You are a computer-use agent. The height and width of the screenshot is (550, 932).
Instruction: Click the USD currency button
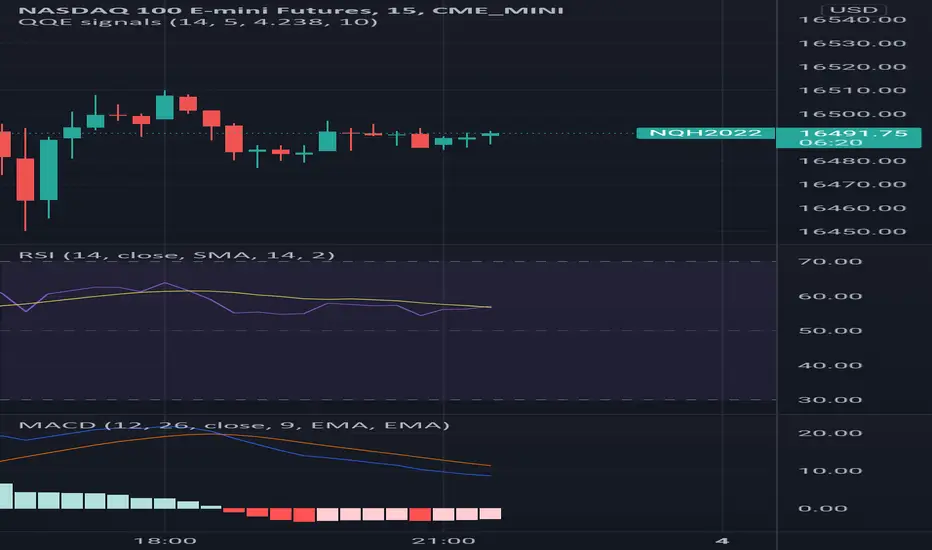pyautogui.click(x=854, y=10)
